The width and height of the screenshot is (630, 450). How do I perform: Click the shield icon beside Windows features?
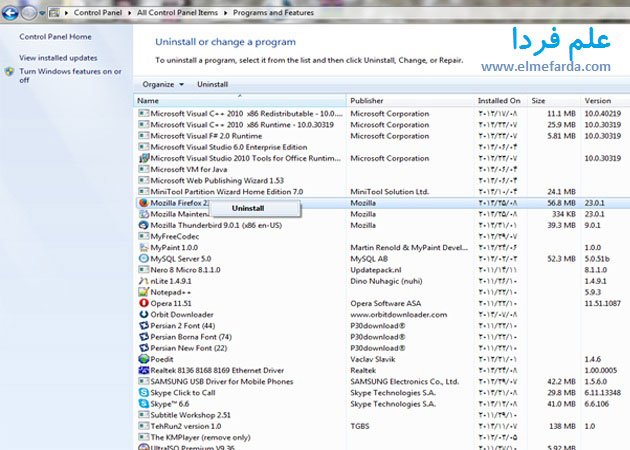9,72
